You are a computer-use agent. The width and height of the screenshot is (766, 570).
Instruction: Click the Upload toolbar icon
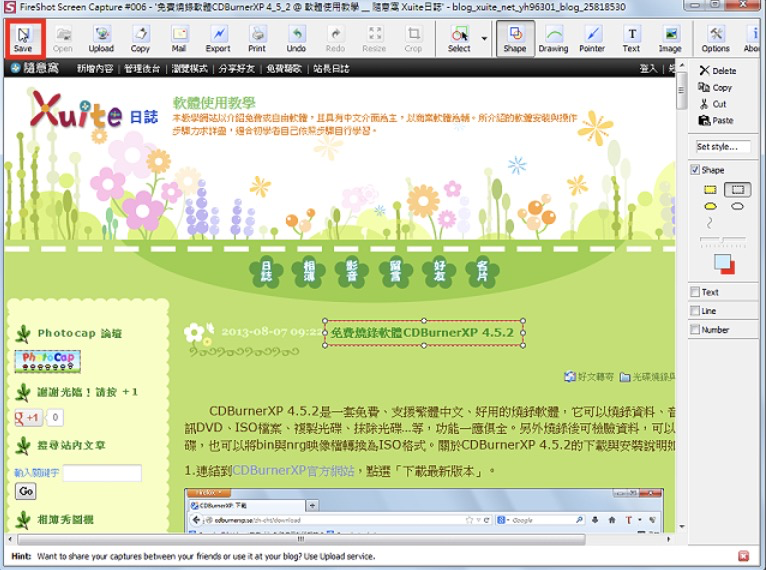tap(101, 39)
